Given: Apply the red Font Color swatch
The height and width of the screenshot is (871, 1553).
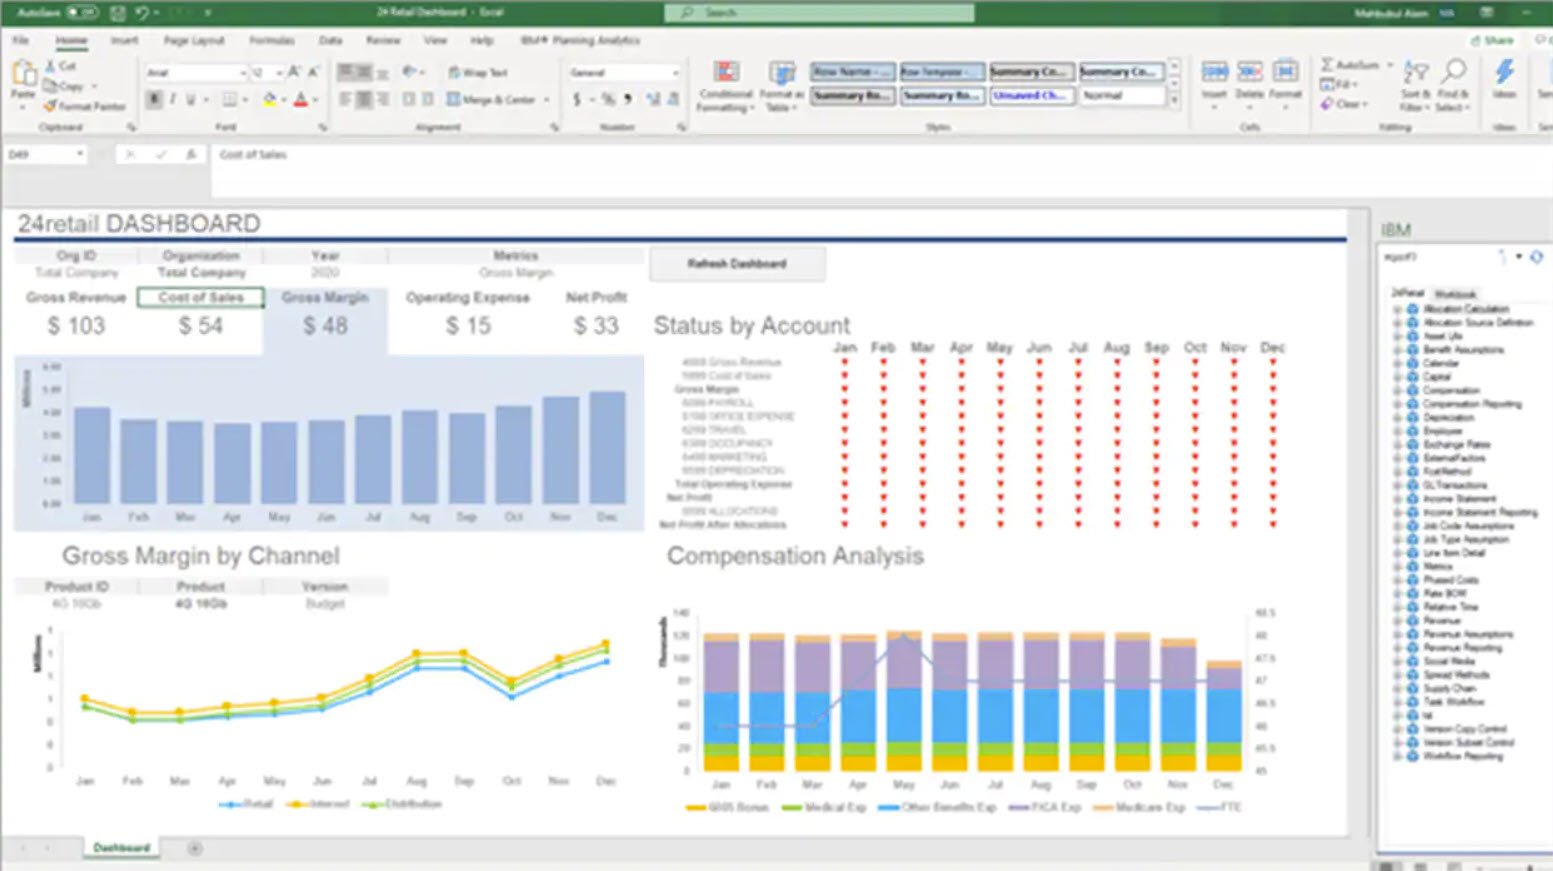Looking at the screenshot, I should coord(300,100).
